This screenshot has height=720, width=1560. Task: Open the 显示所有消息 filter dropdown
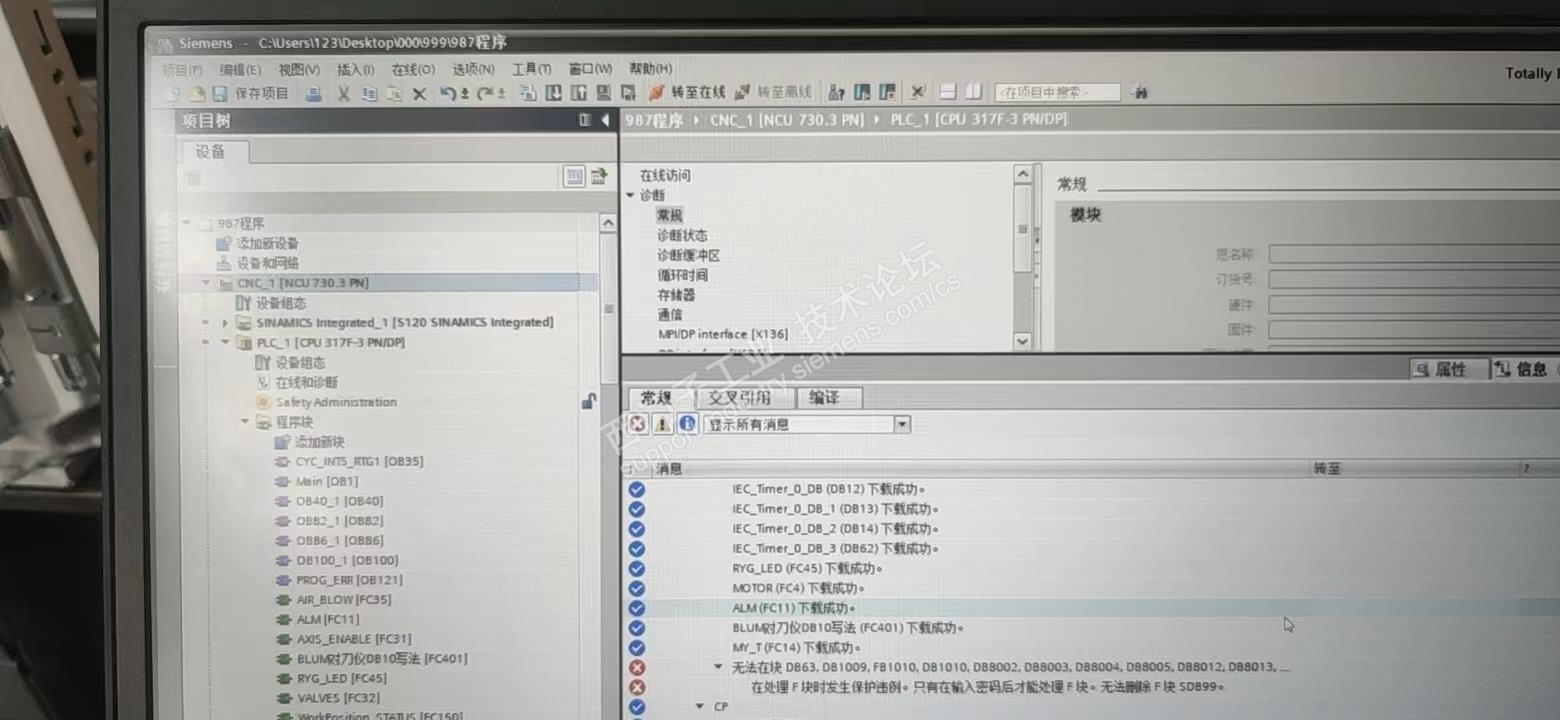coord(902,424)
